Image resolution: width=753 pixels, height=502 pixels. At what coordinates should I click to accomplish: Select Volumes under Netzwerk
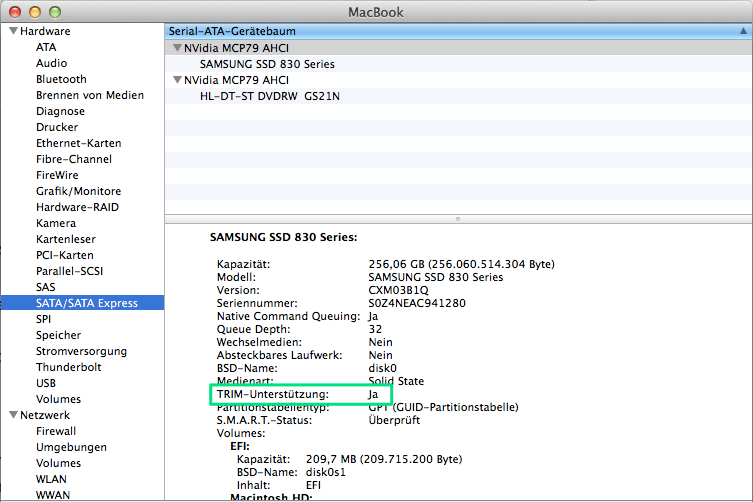(58, 463)
